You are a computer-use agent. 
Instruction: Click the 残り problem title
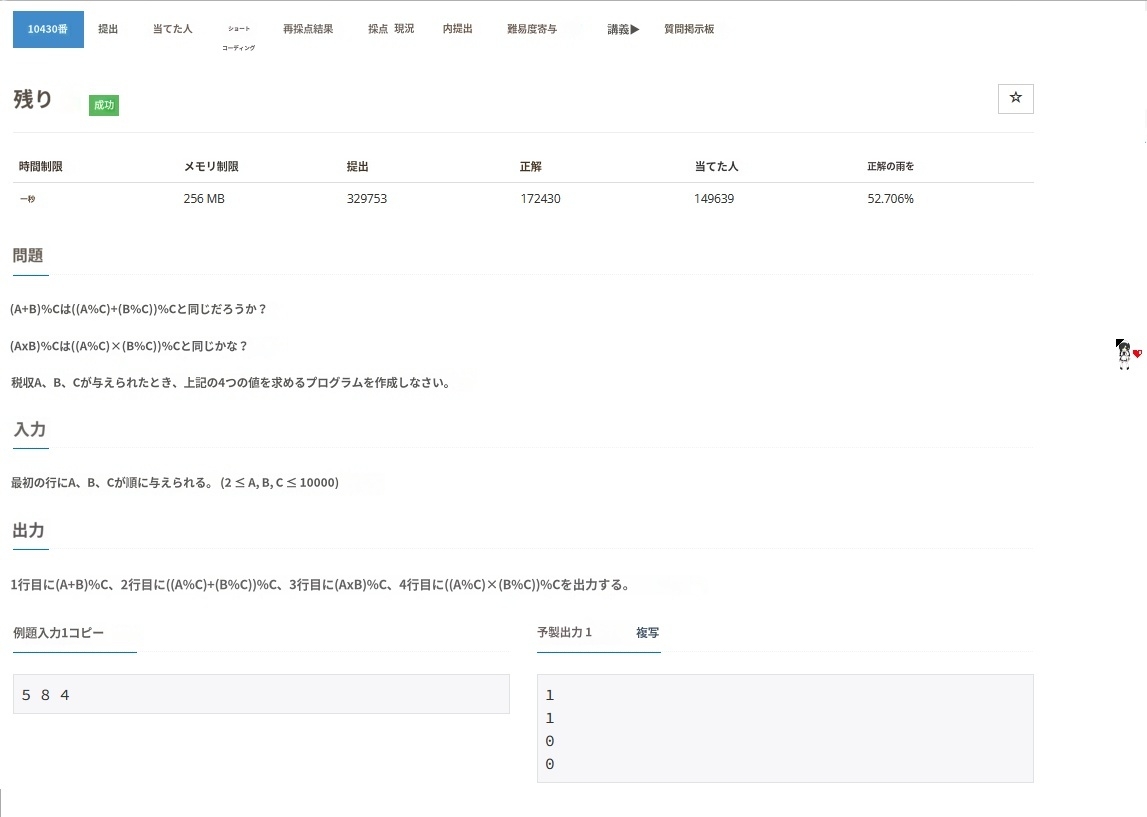point(33,99)
